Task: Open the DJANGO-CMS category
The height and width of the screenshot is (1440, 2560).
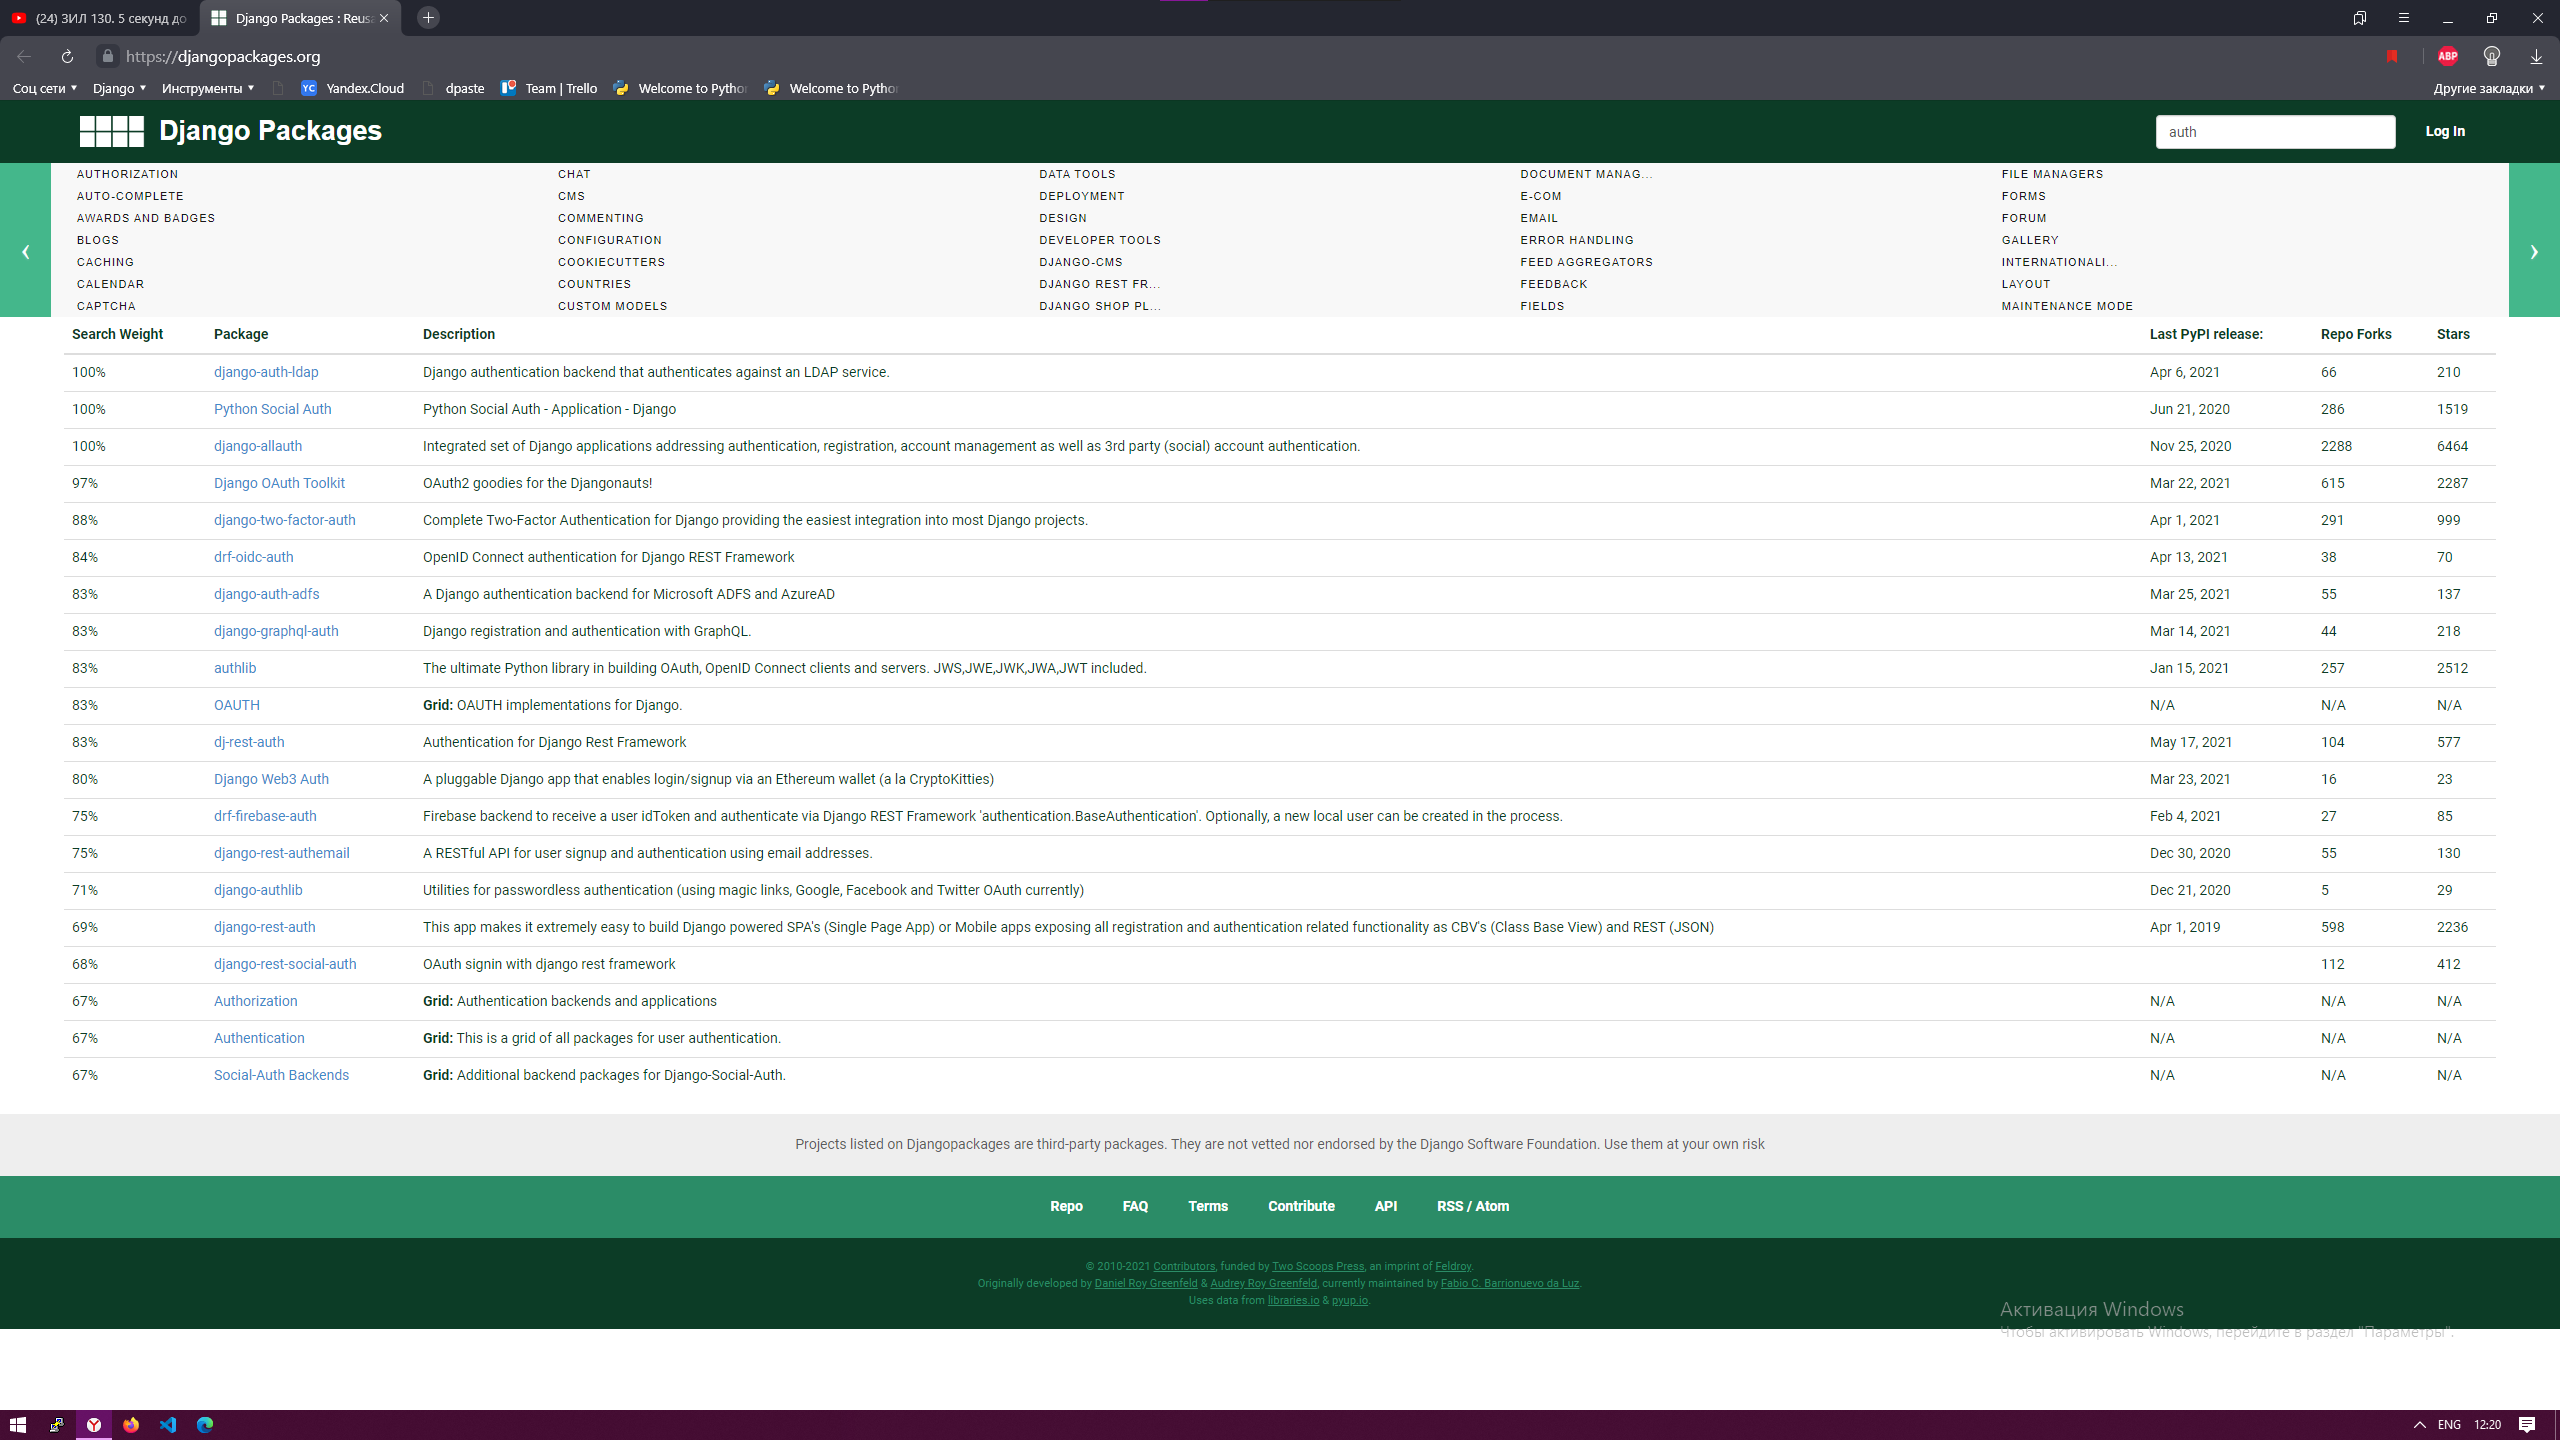Action: tap(1080, 262)
